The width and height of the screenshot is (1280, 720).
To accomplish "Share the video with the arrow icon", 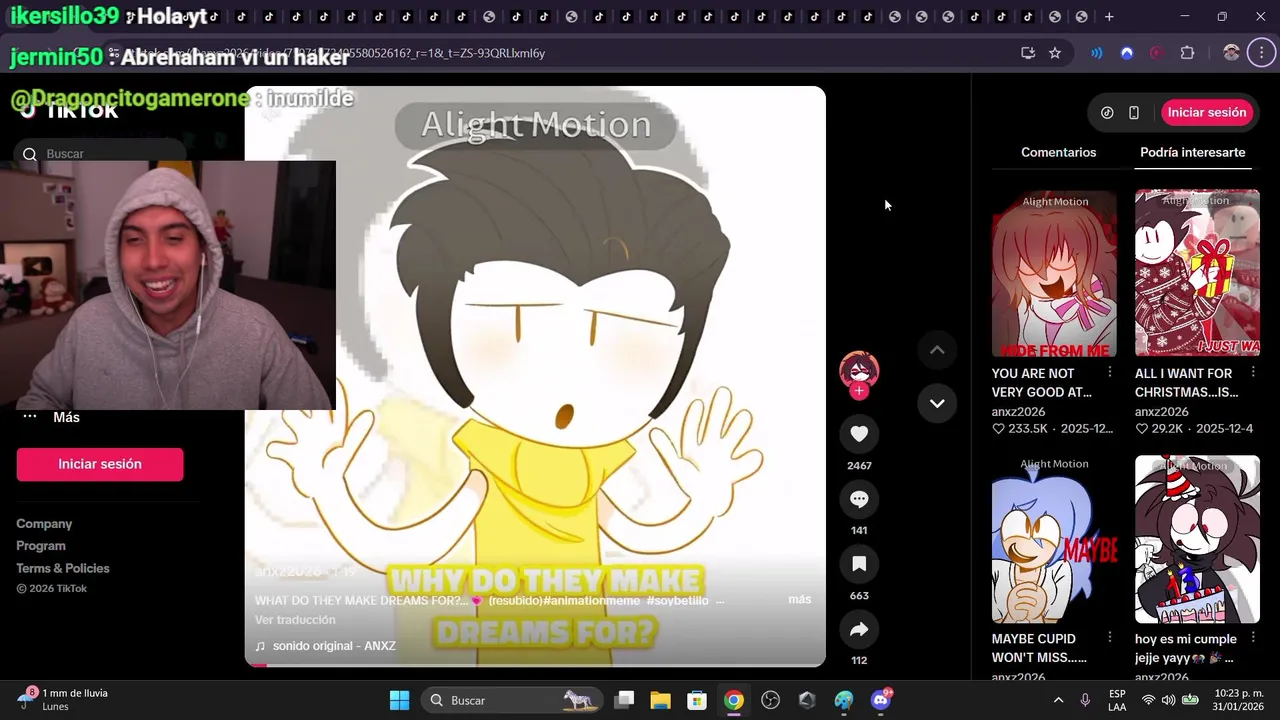I will (x=859, y=629).
